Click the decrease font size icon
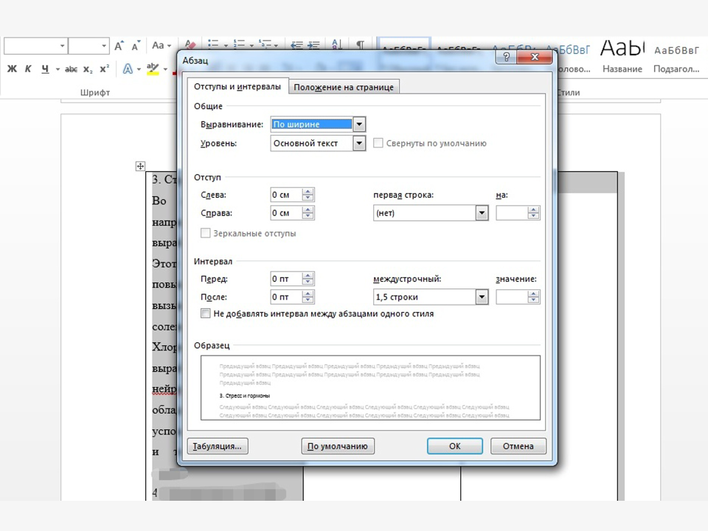 point(135,46)
